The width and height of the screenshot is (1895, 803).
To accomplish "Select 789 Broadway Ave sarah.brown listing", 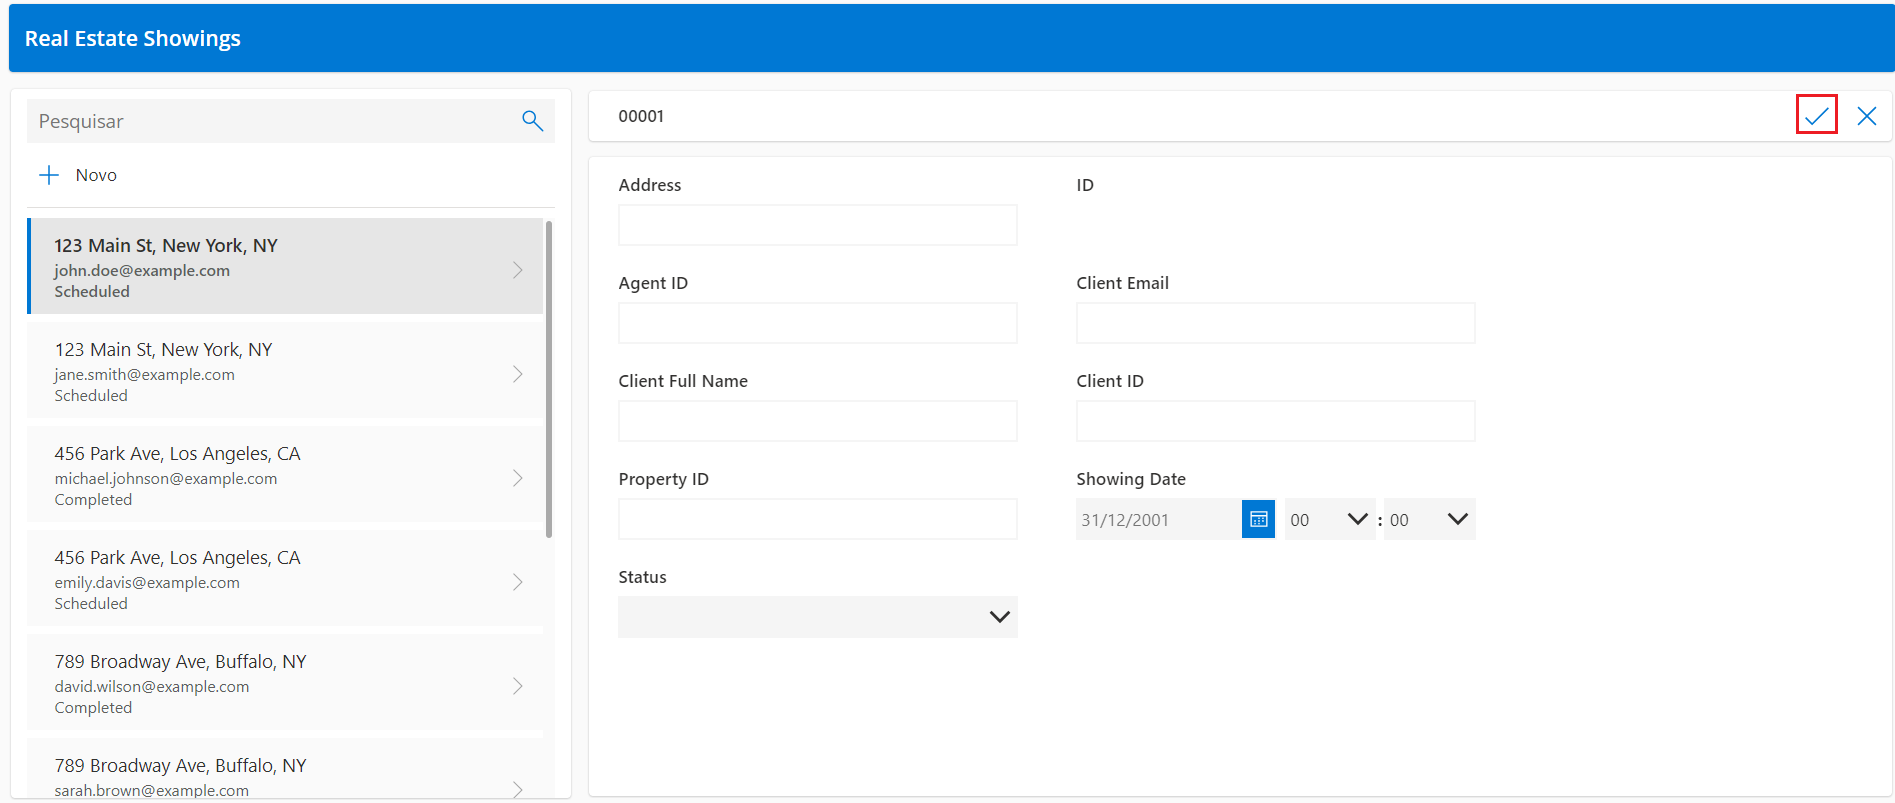I will tap(285, 768).
